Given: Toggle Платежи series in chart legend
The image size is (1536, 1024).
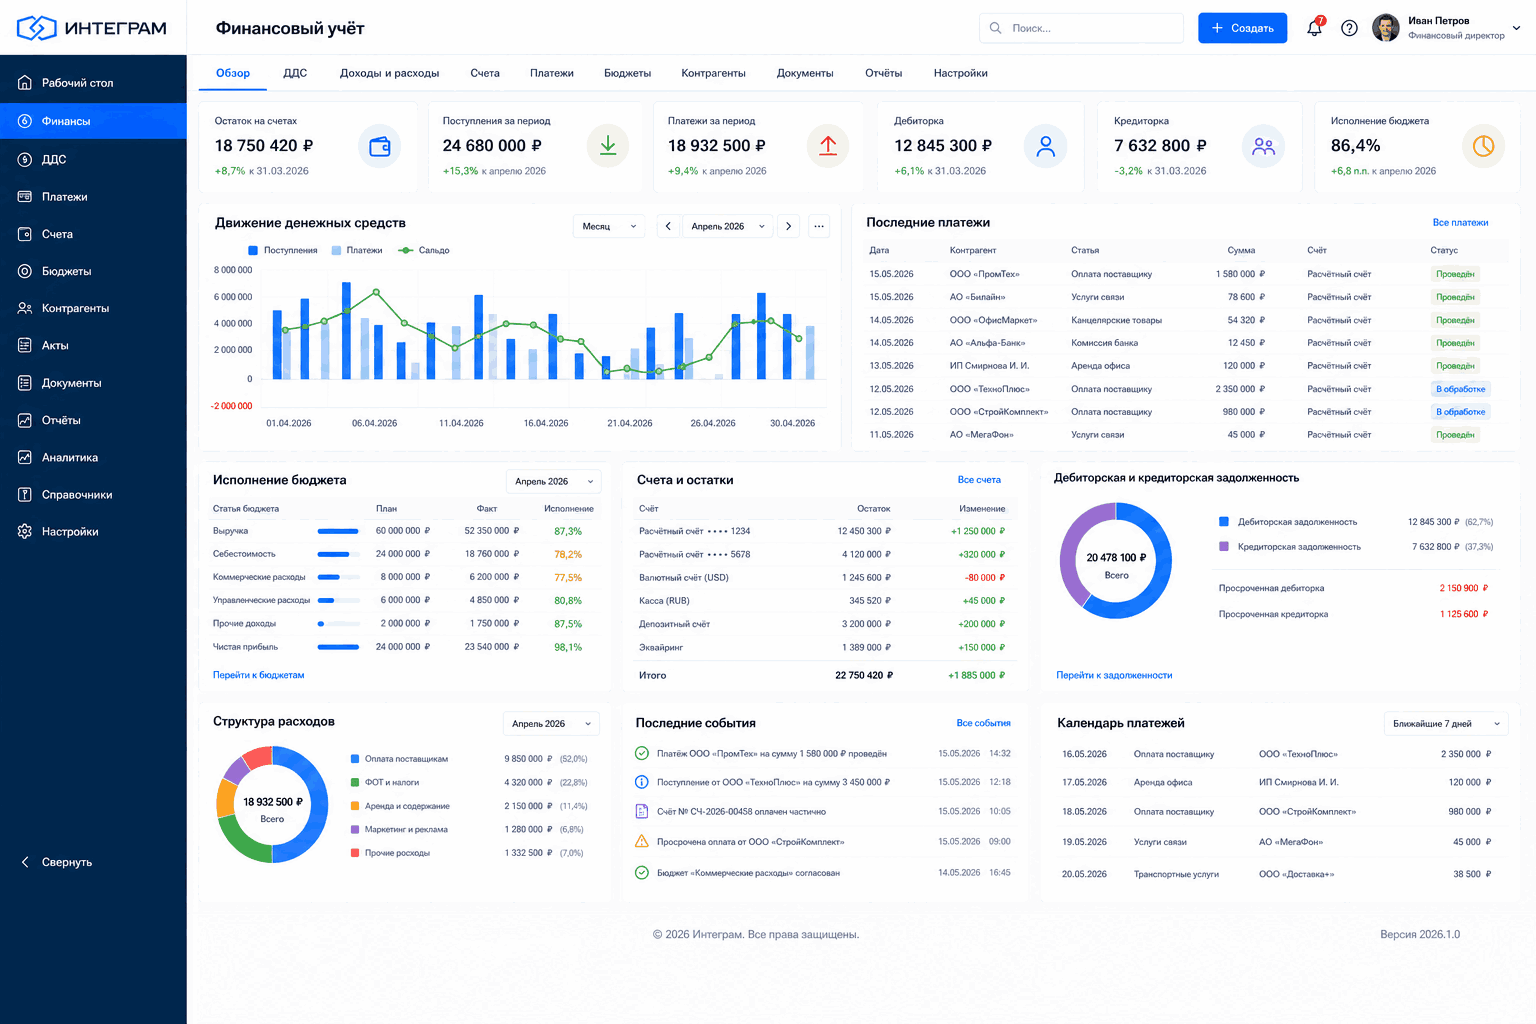Looking at the screenshot, I should (357, 250).
